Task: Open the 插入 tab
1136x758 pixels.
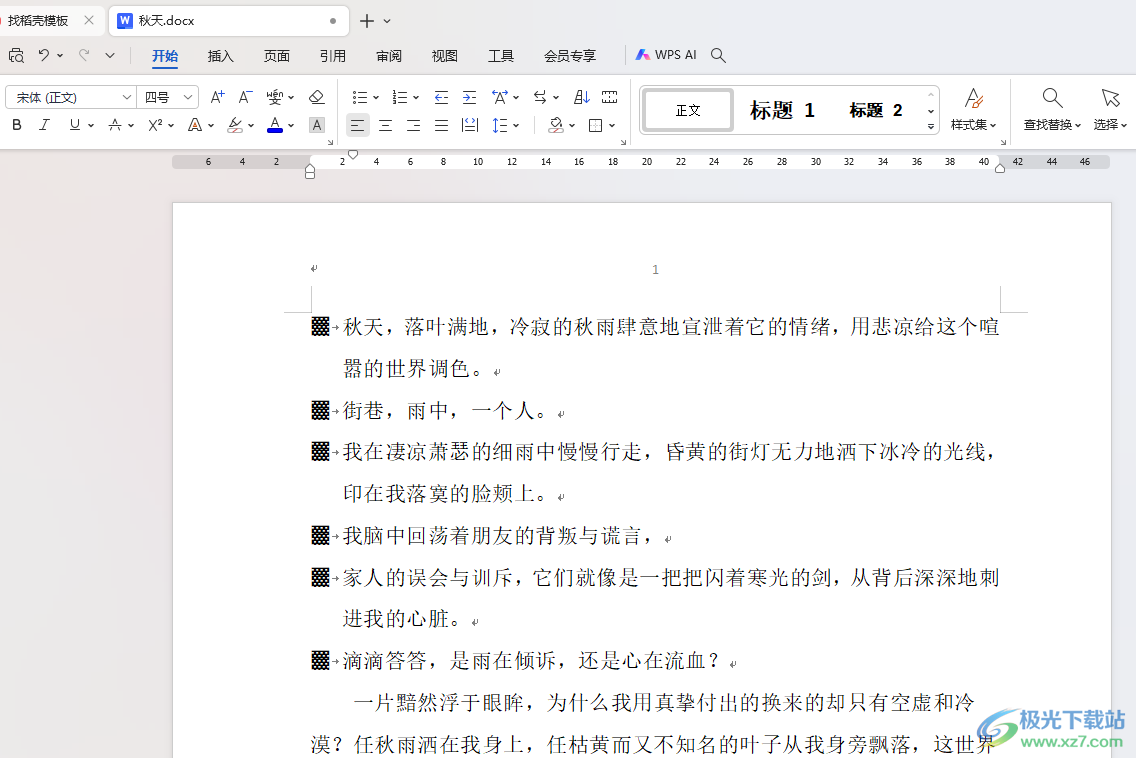Action: click(220, 56)
